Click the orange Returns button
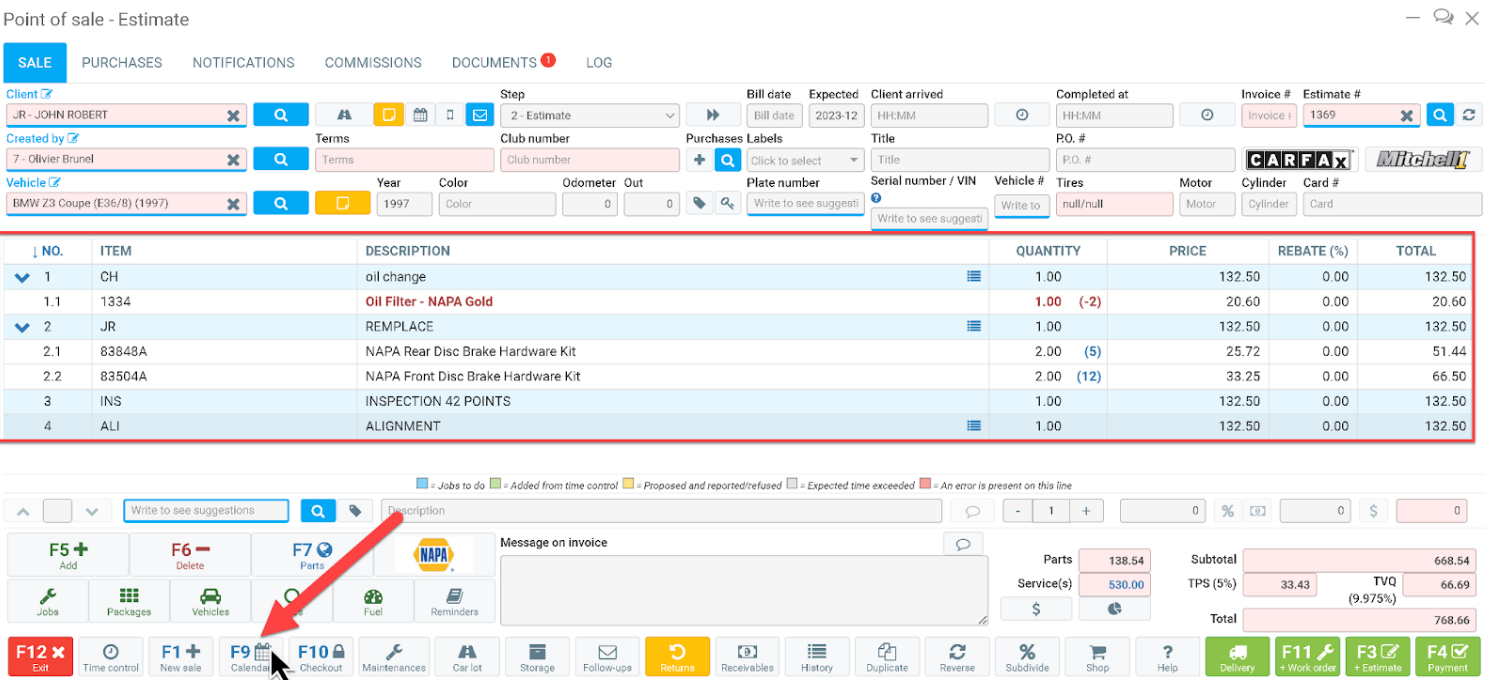The height and width of the screenshot is (680, 1495). point(677,657)
